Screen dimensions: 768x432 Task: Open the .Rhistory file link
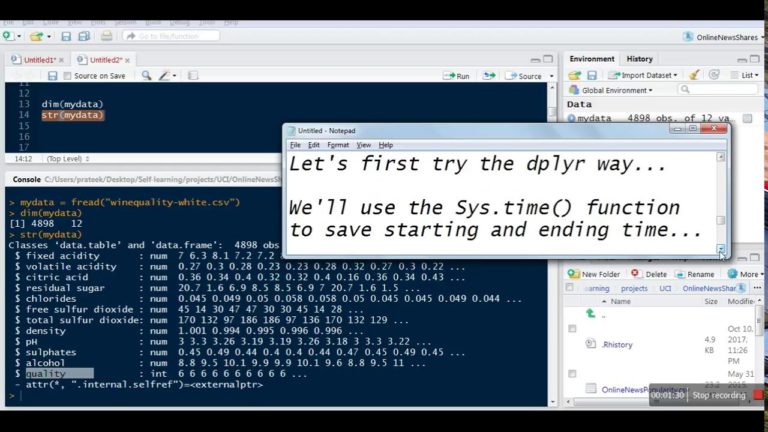tap(617, 344)
